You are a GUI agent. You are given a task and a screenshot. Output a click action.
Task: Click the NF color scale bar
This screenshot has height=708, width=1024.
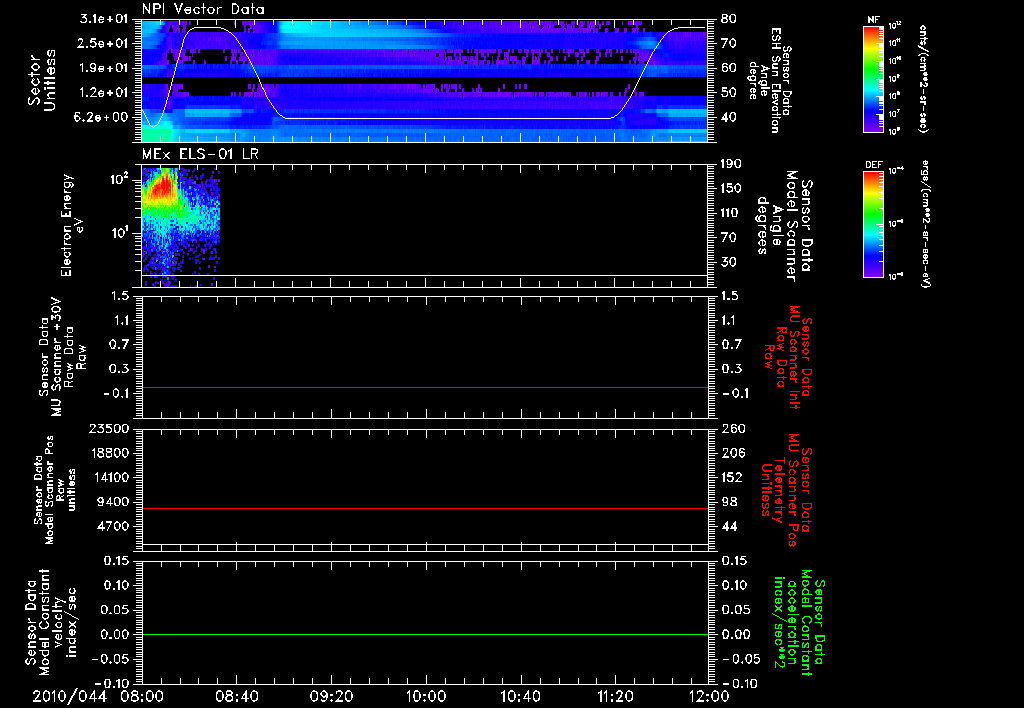[873, 79]
